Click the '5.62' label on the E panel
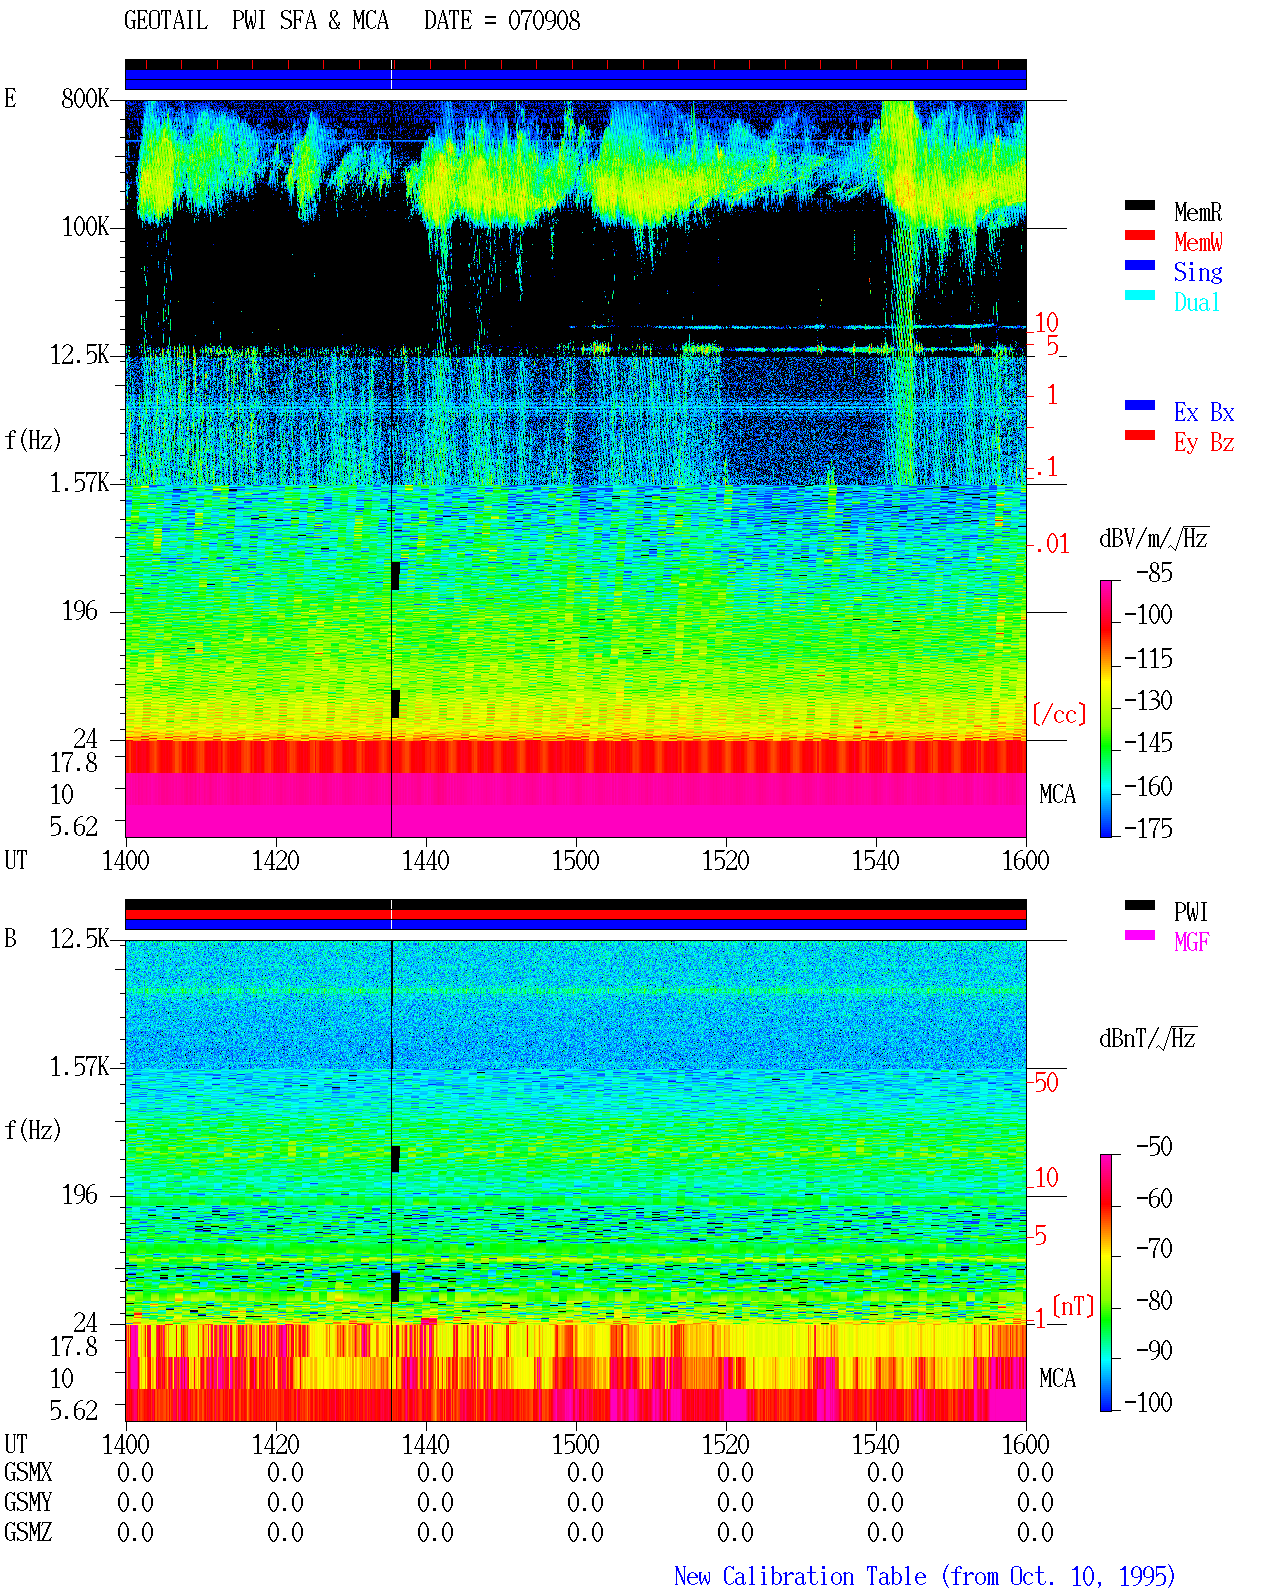This screenshot has height=1593, width=1280. 74,826
